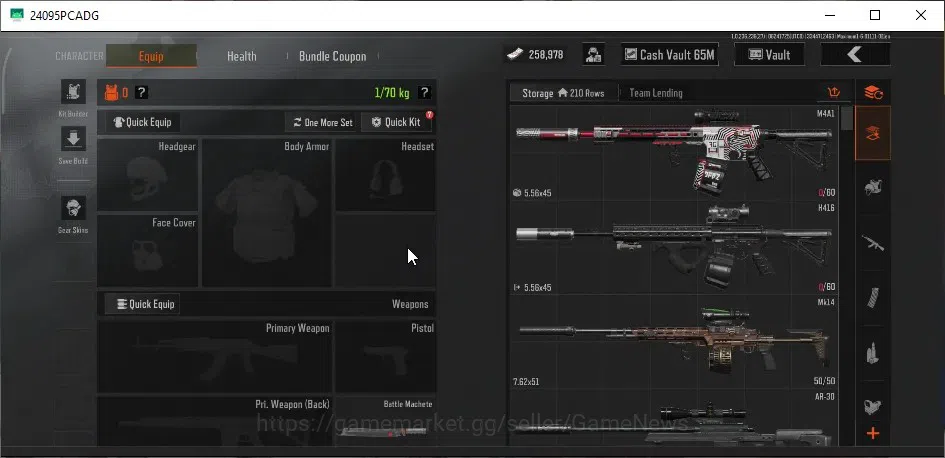Click the auto-sort stack icon in sidebar

873,93
